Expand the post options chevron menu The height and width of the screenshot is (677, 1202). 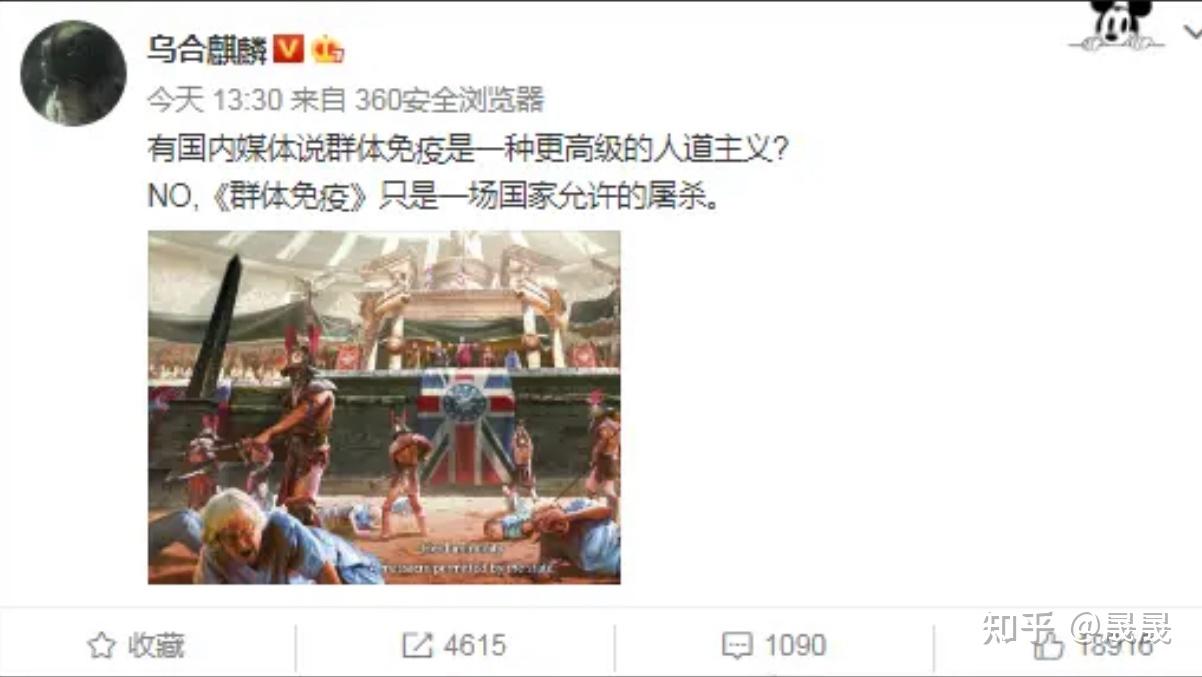(x=1192, y=32)
